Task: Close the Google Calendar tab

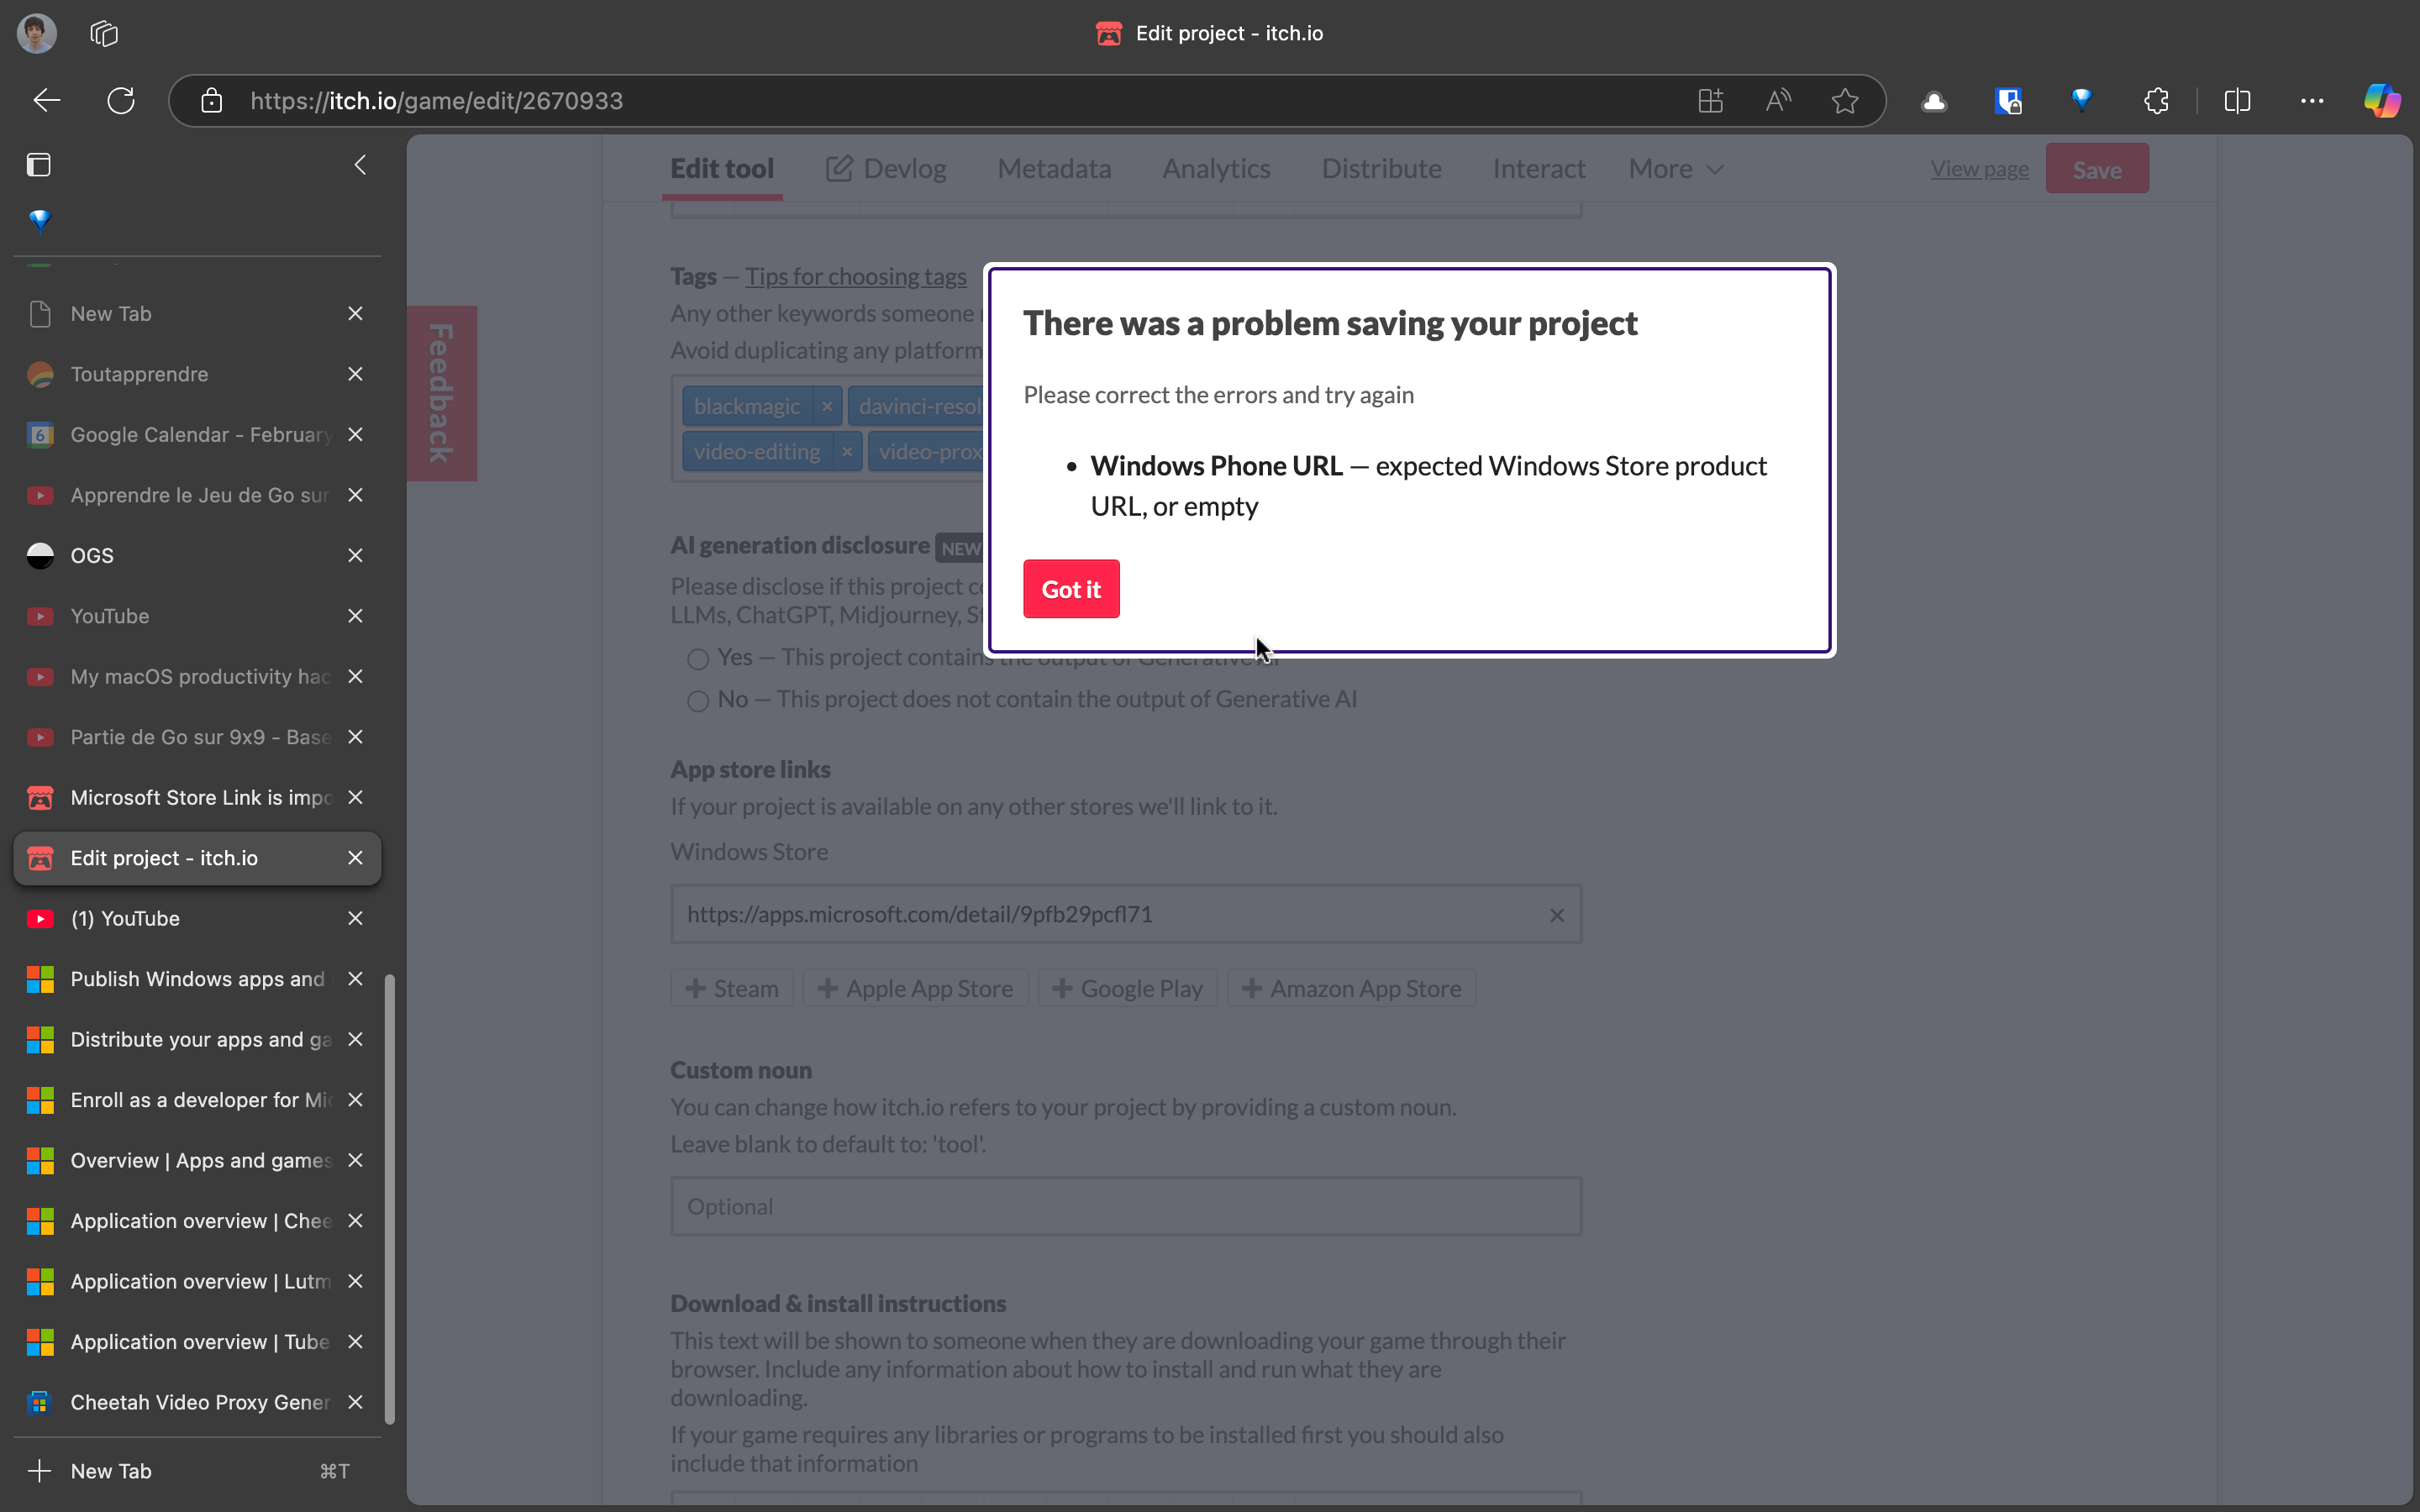Action: click(355, 435)
